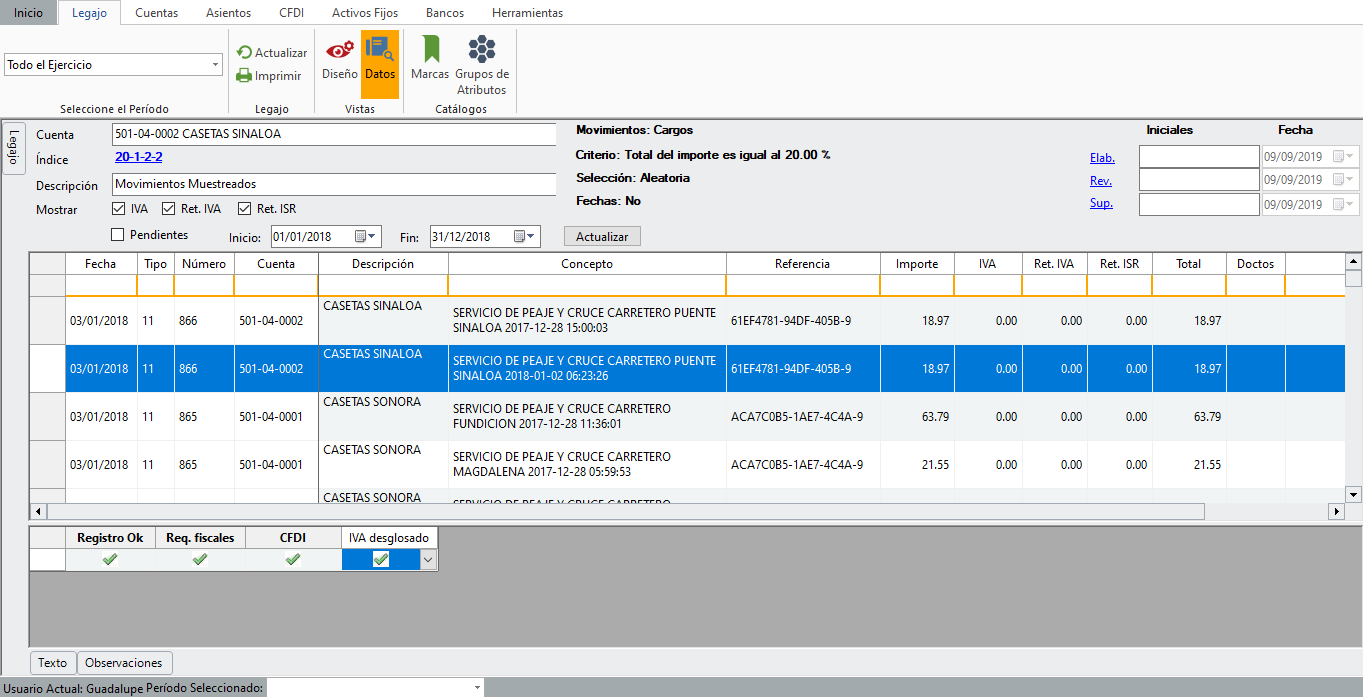Switch to the Observaciones tab

[124, 663]
